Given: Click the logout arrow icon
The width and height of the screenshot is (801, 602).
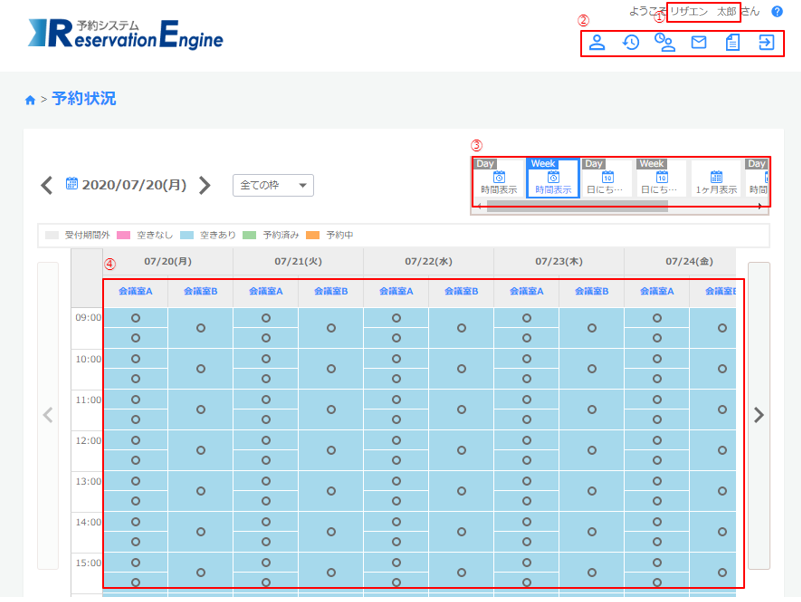Looking at the screenshot, I should pyautogui.click(x=766, y=42).
